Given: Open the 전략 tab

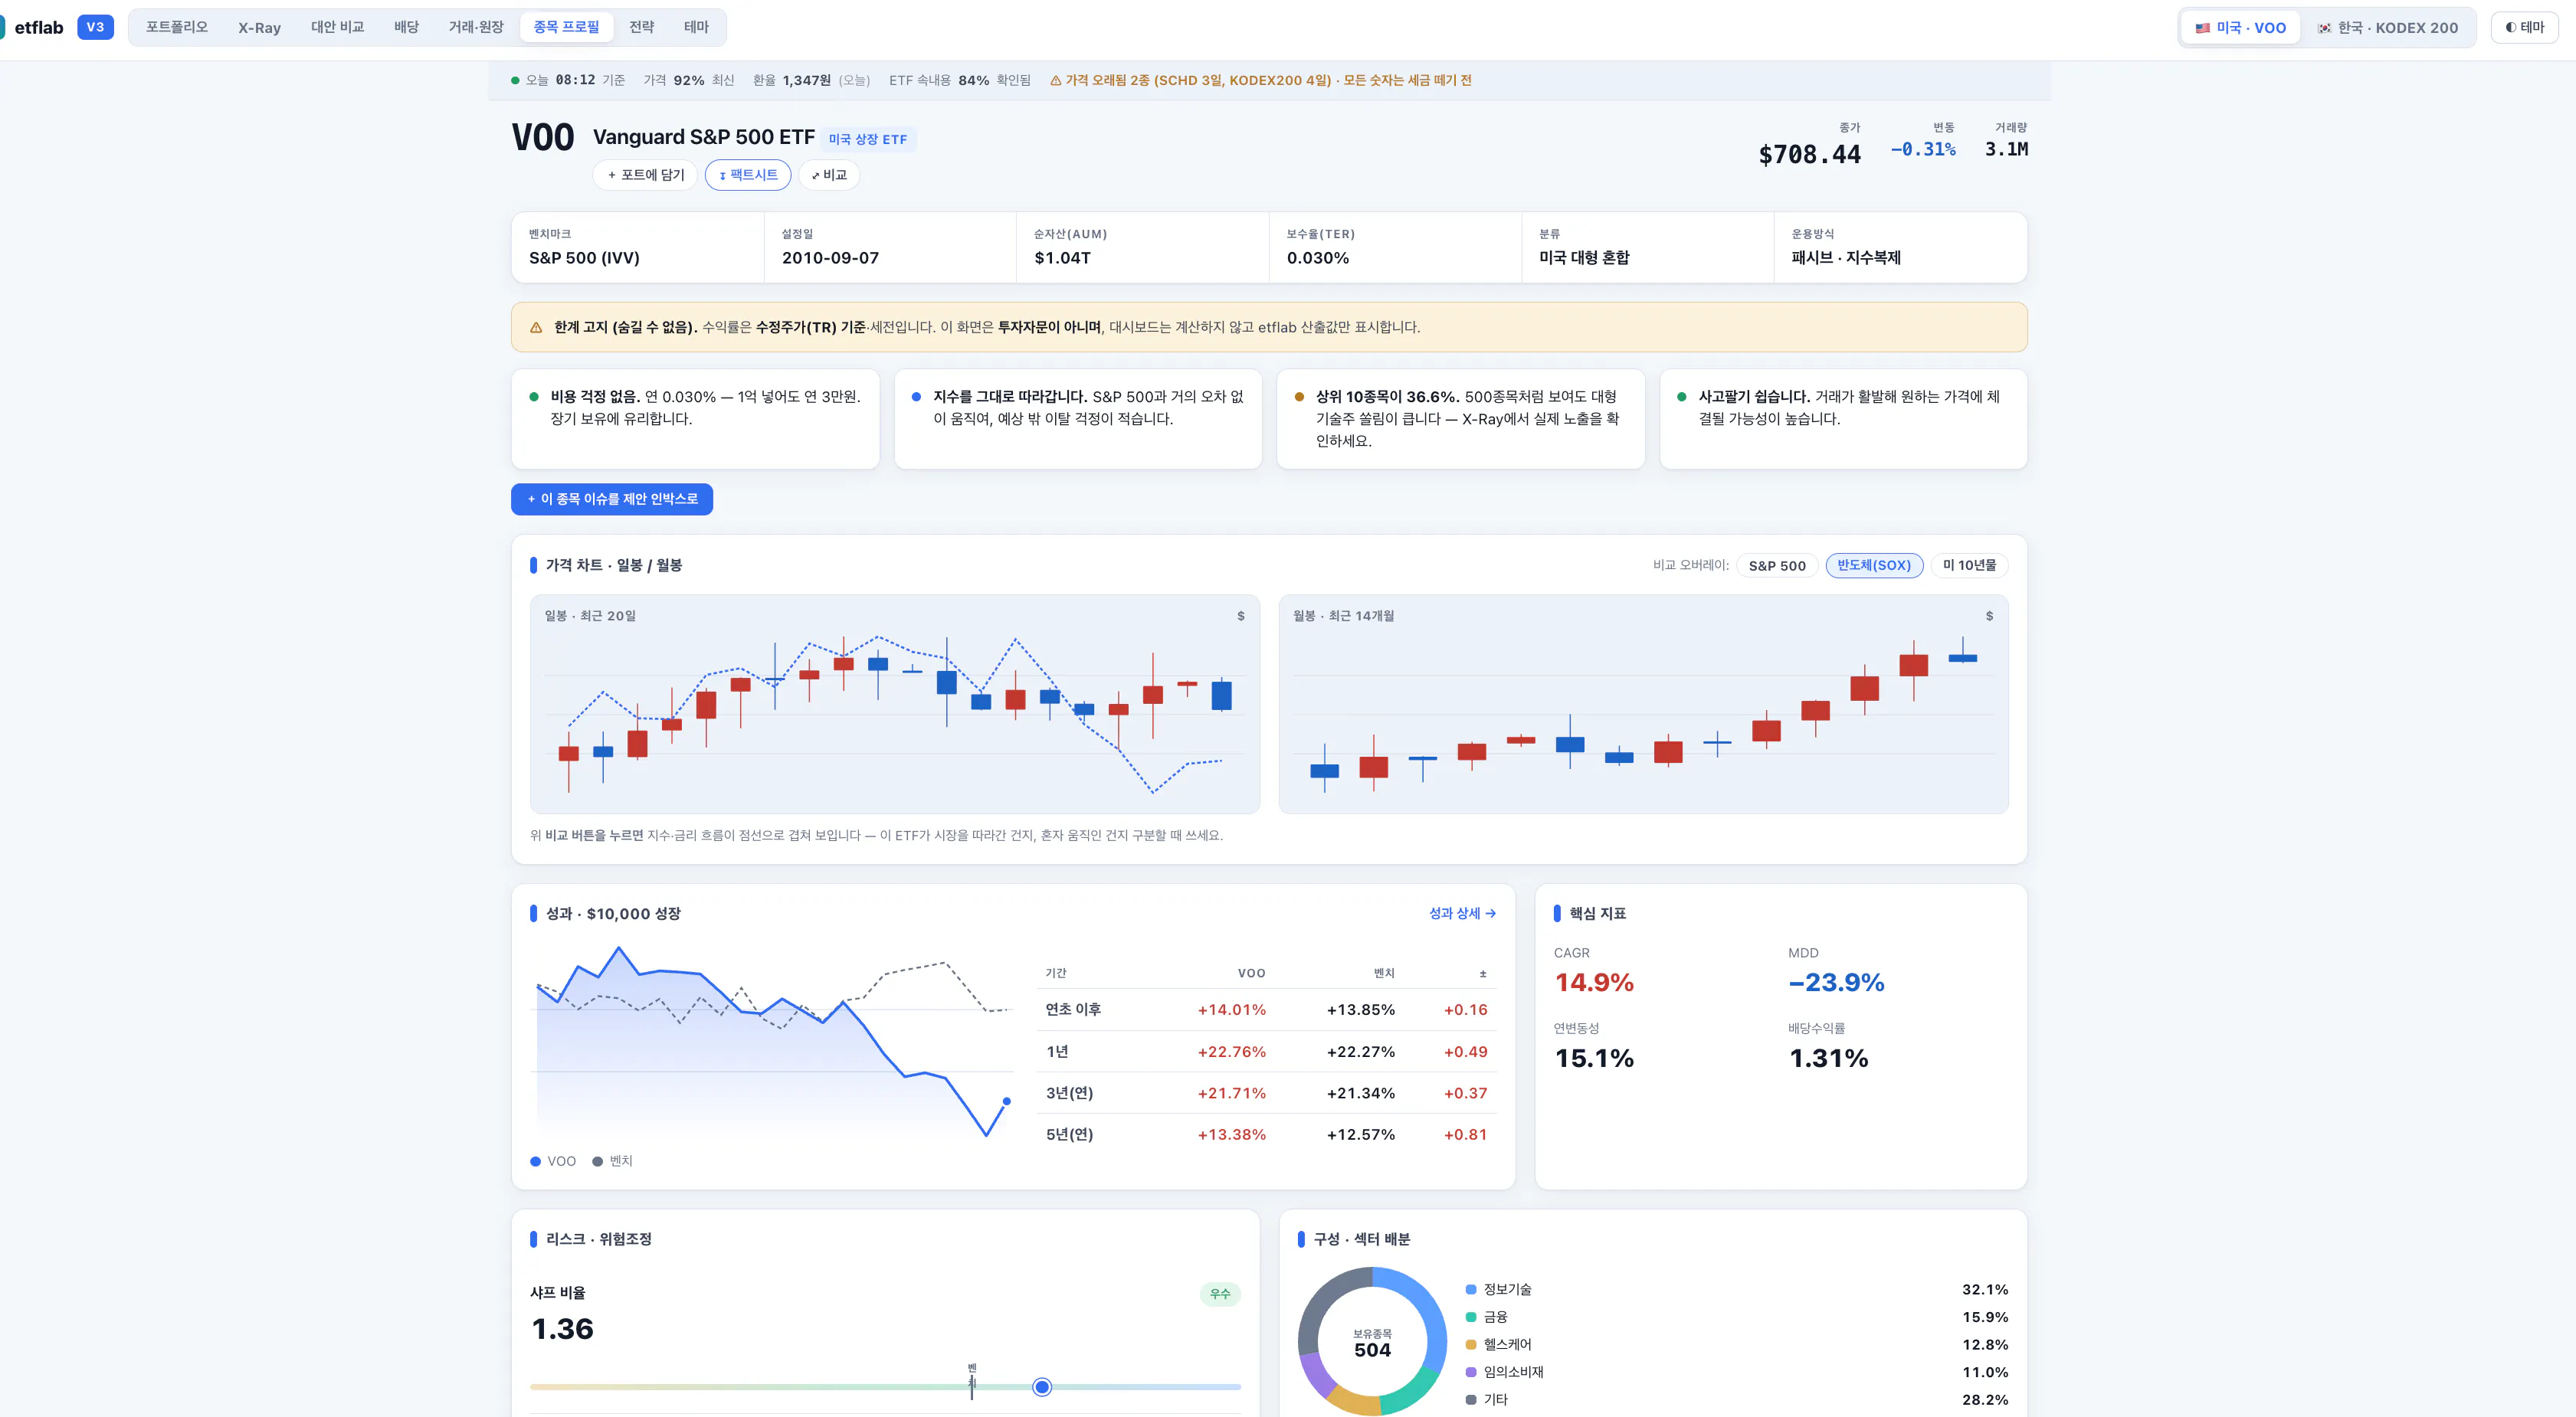Looking at the screenshot, I should 642,27.
